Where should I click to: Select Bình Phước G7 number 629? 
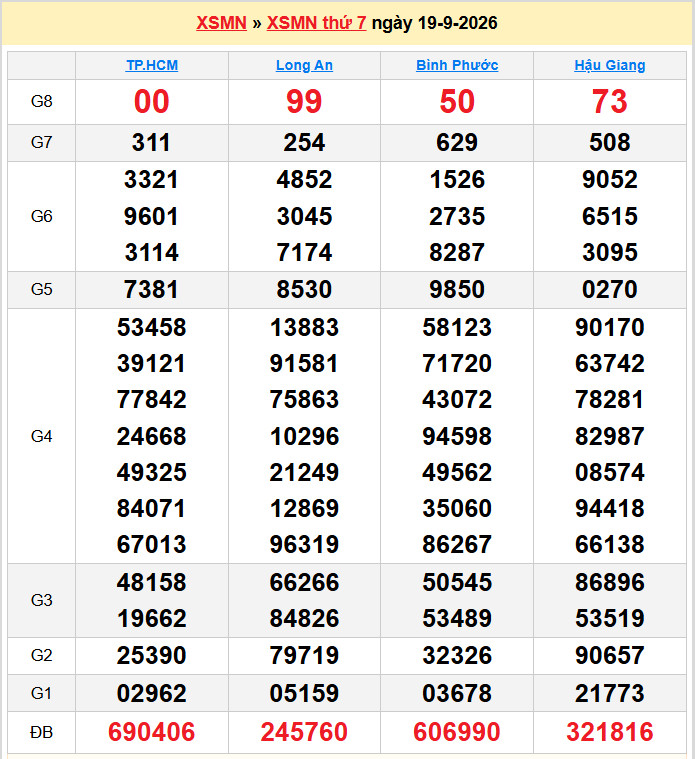click(x=457, y=143)
